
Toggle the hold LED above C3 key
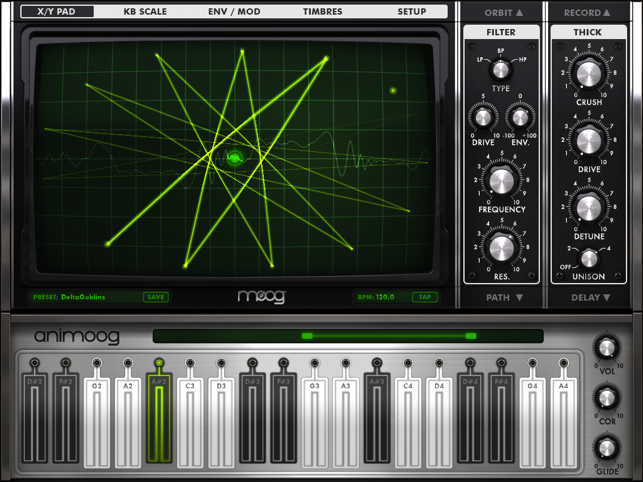point(190,363)
